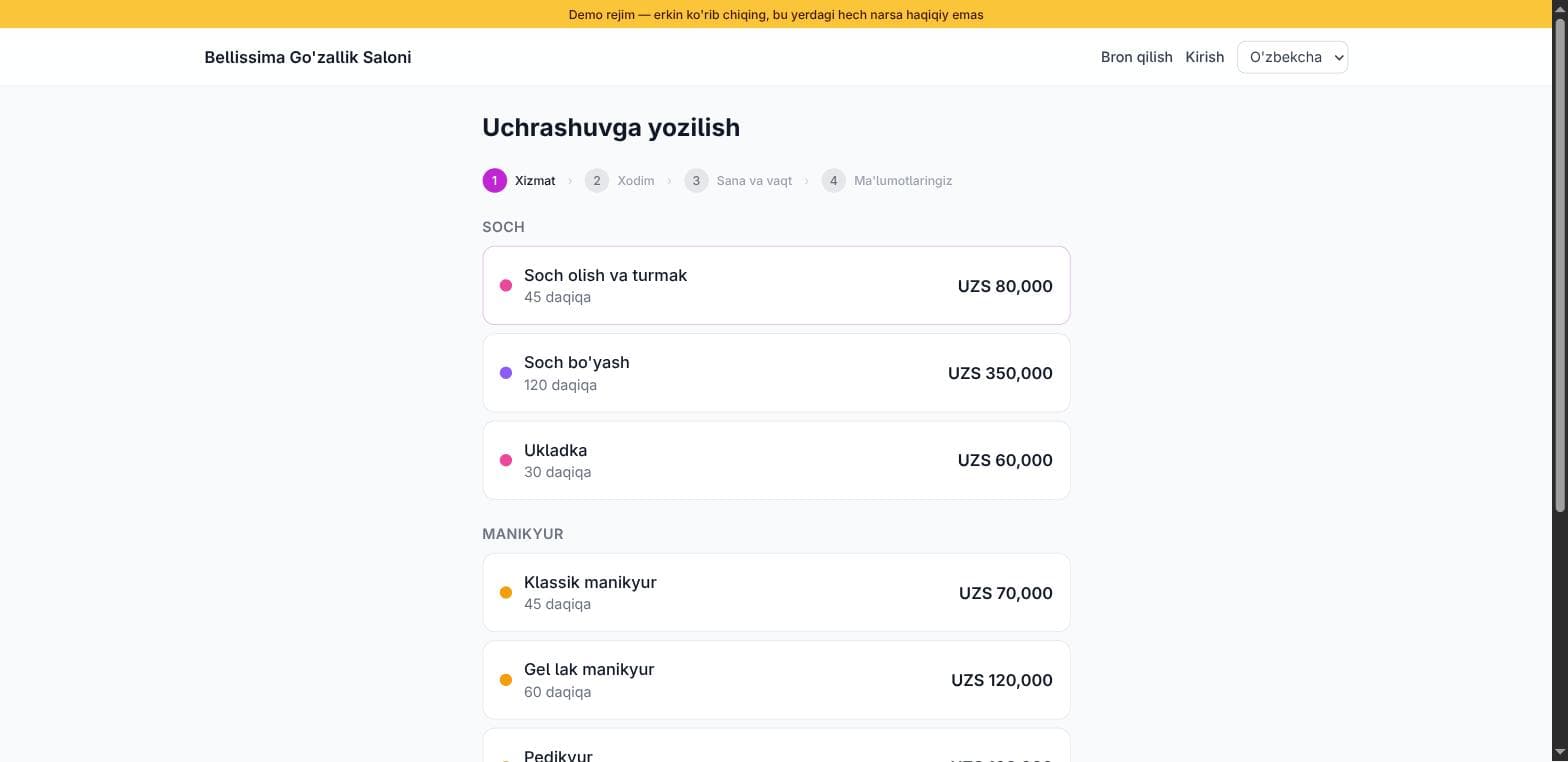Click the pink dot beside Ukladka

pos(506,460)
